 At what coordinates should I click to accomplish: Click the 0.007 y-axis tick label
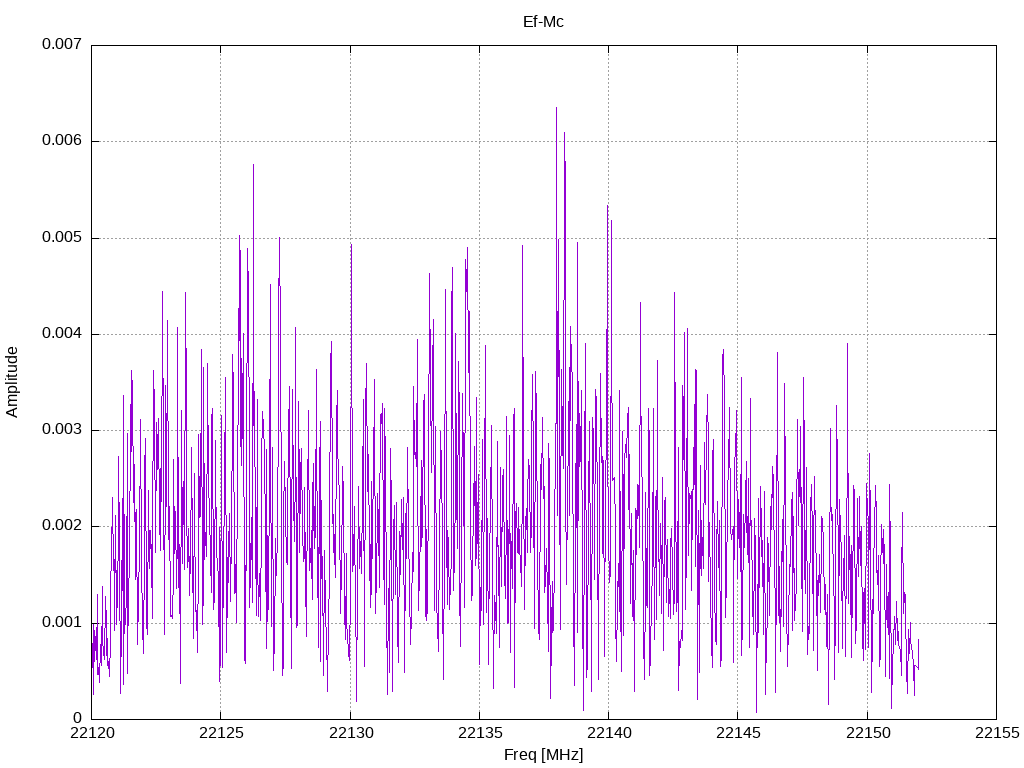(62, 44)
